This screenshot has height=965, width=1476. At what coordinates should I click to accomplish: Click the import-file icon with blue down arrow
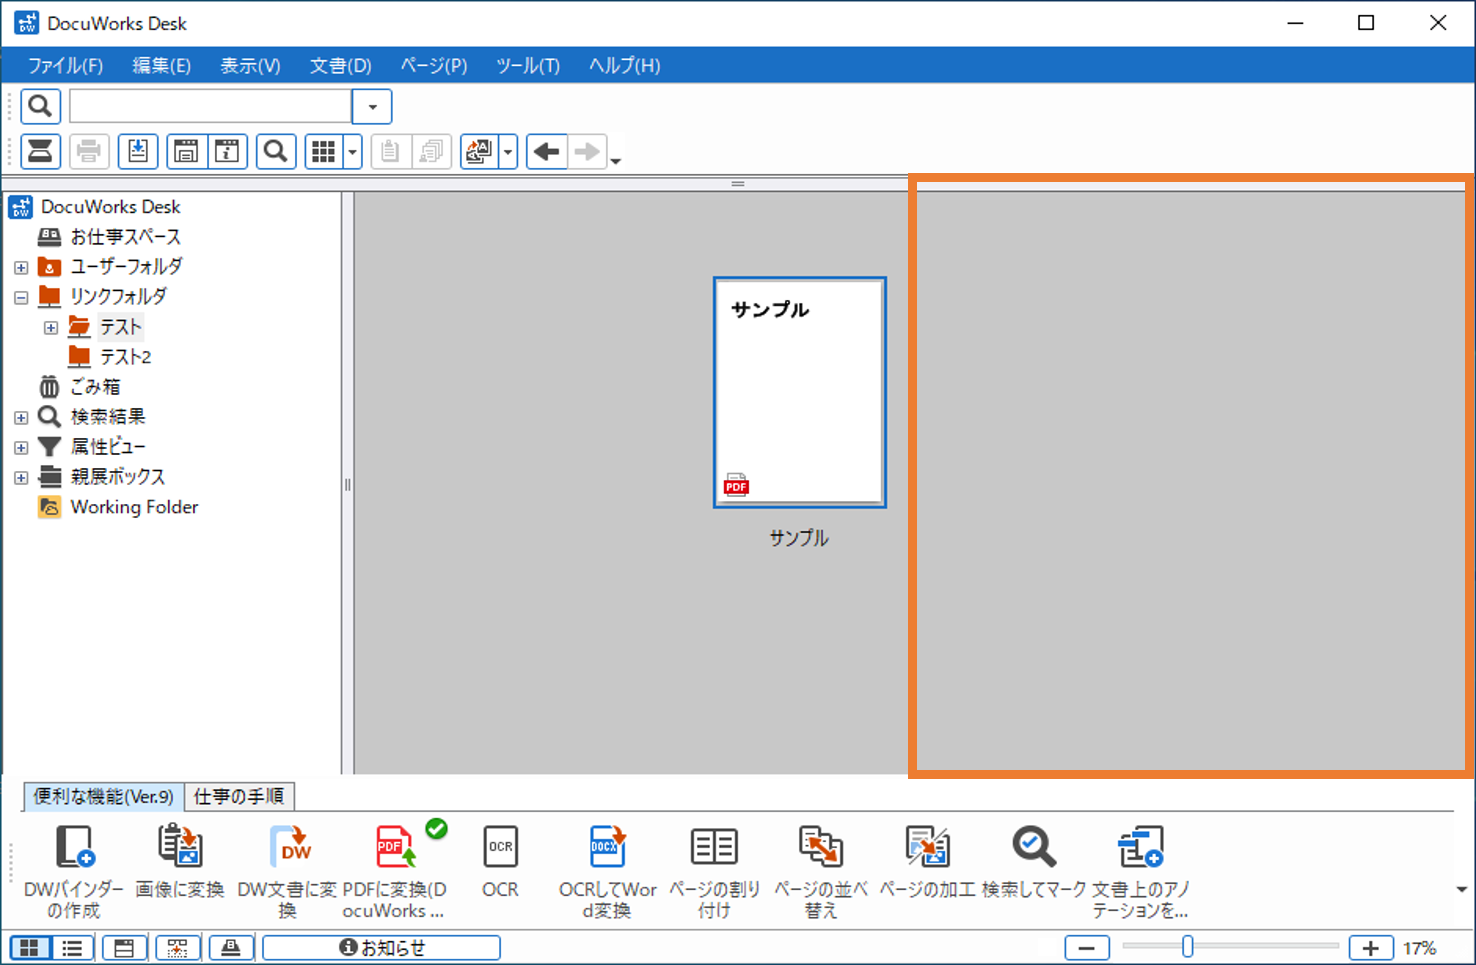(x=138, y=152)
